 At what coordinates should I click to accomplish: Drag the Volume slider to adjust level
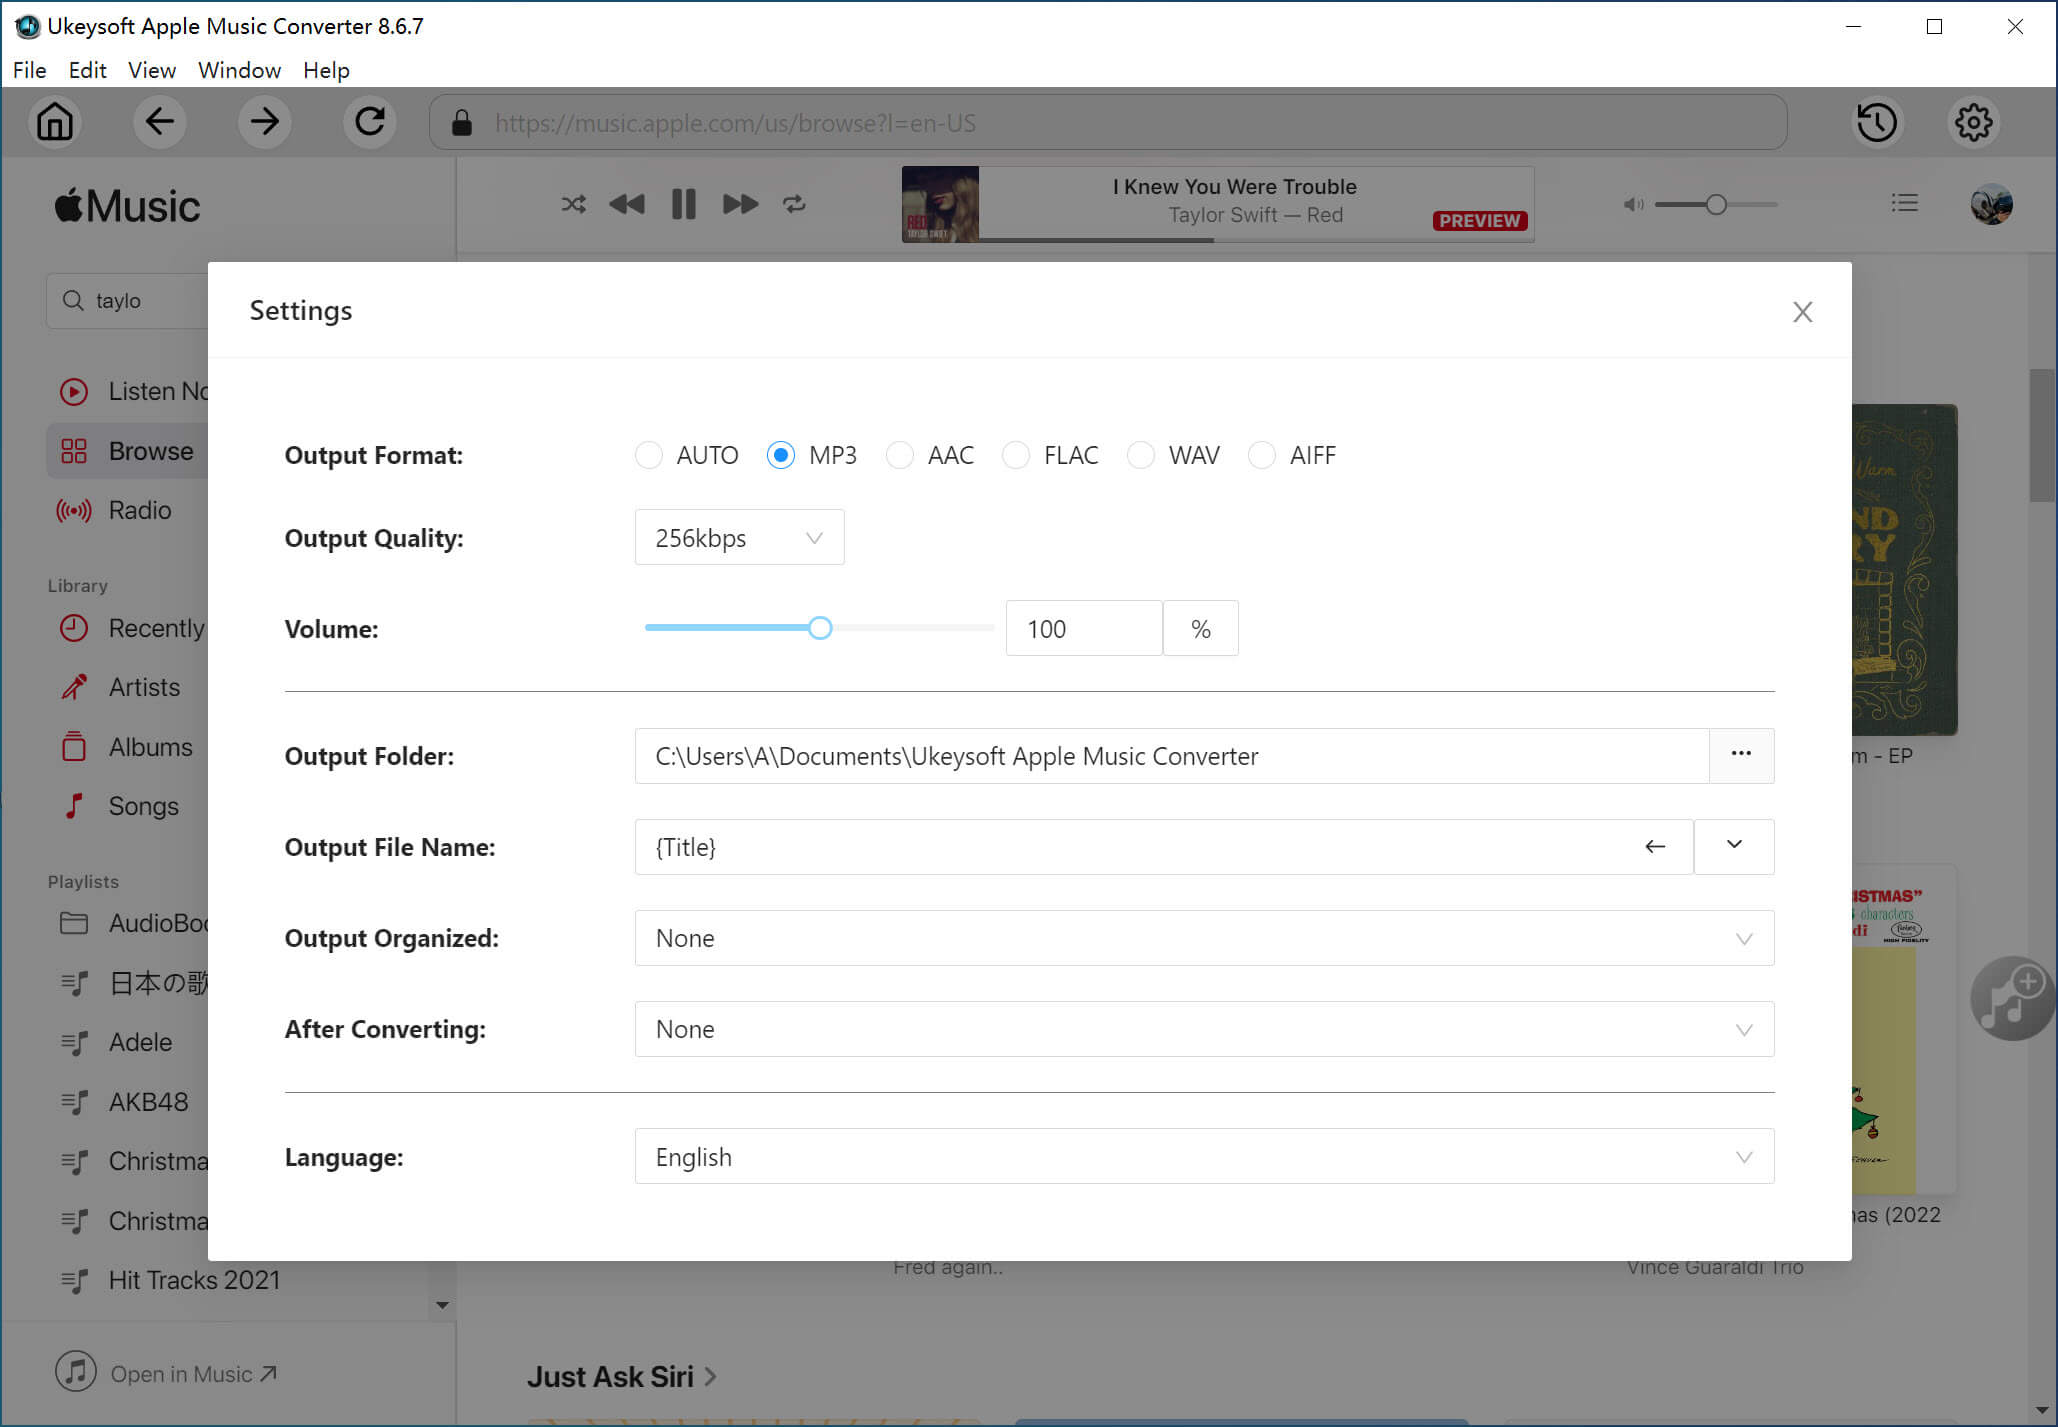[819, 627]
